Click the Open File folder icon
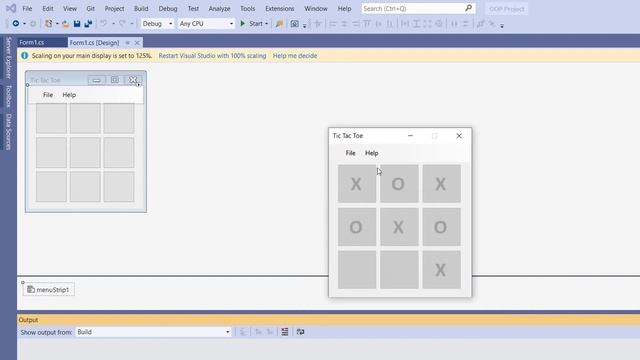Screen dimensions: 640x360 (x=65, y=24)
